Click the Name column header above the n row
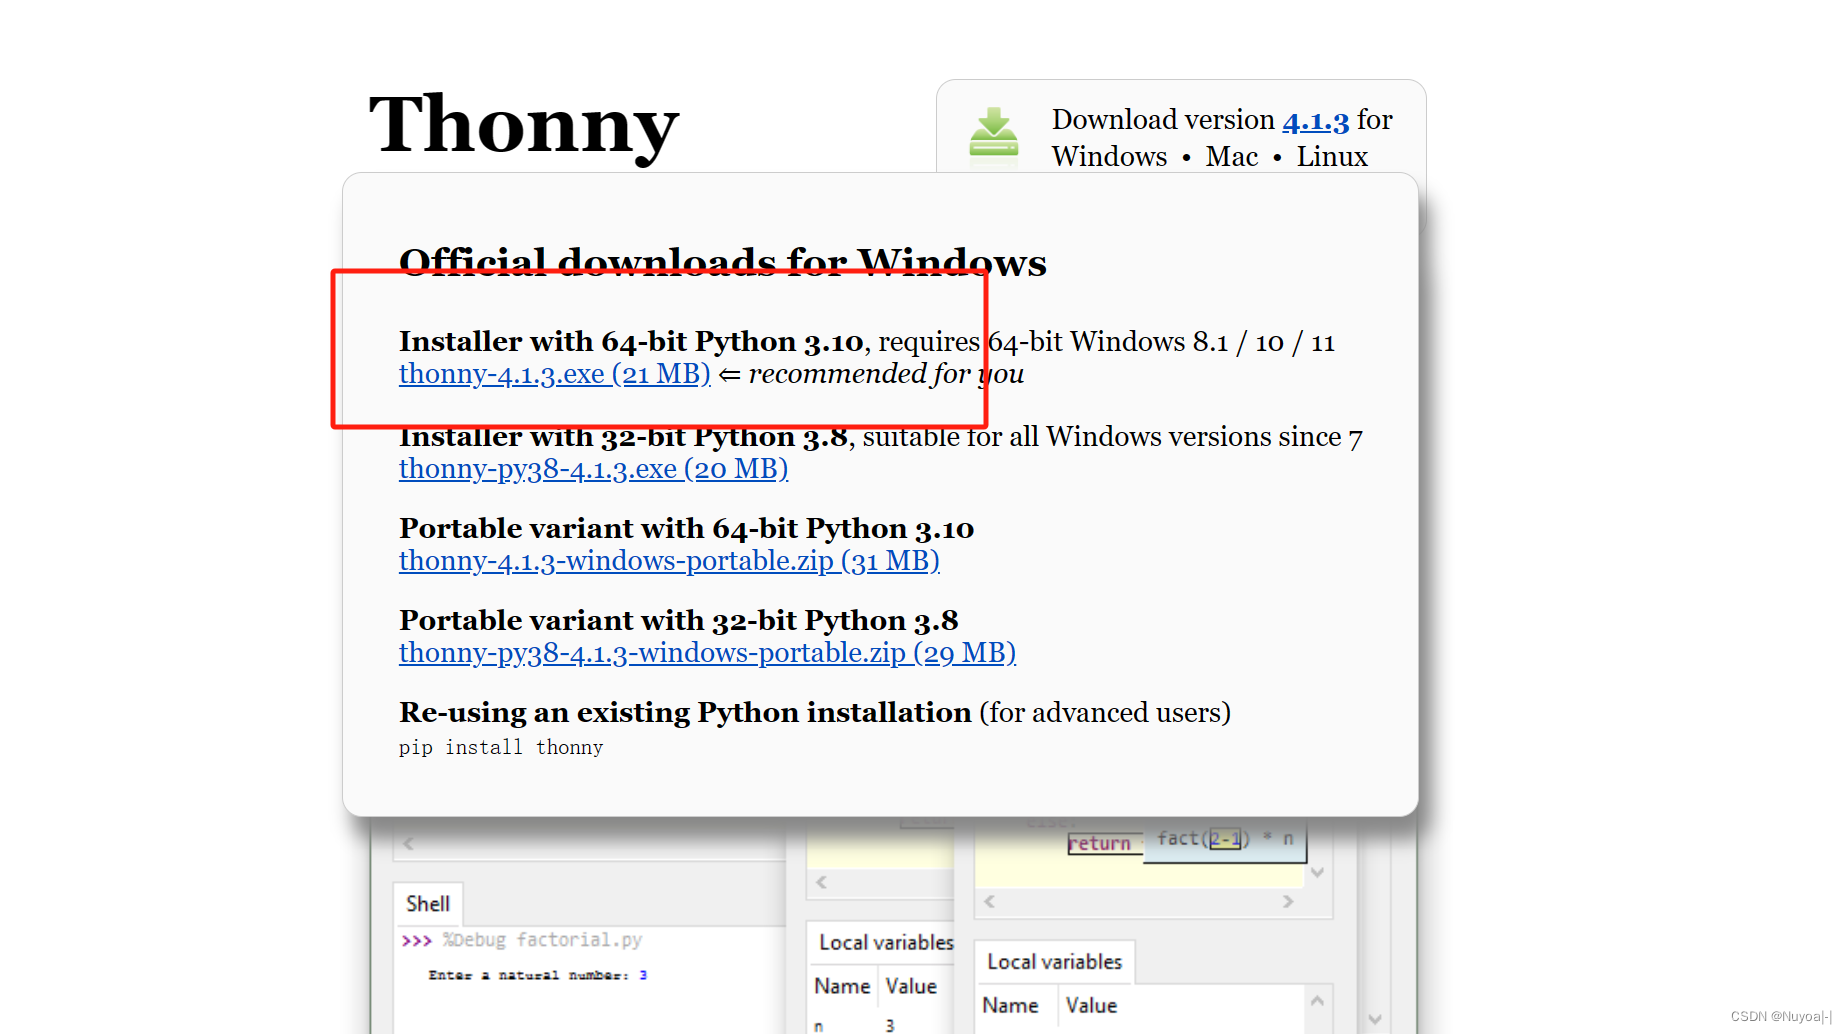1847x1034 pixels. [842, 986]
